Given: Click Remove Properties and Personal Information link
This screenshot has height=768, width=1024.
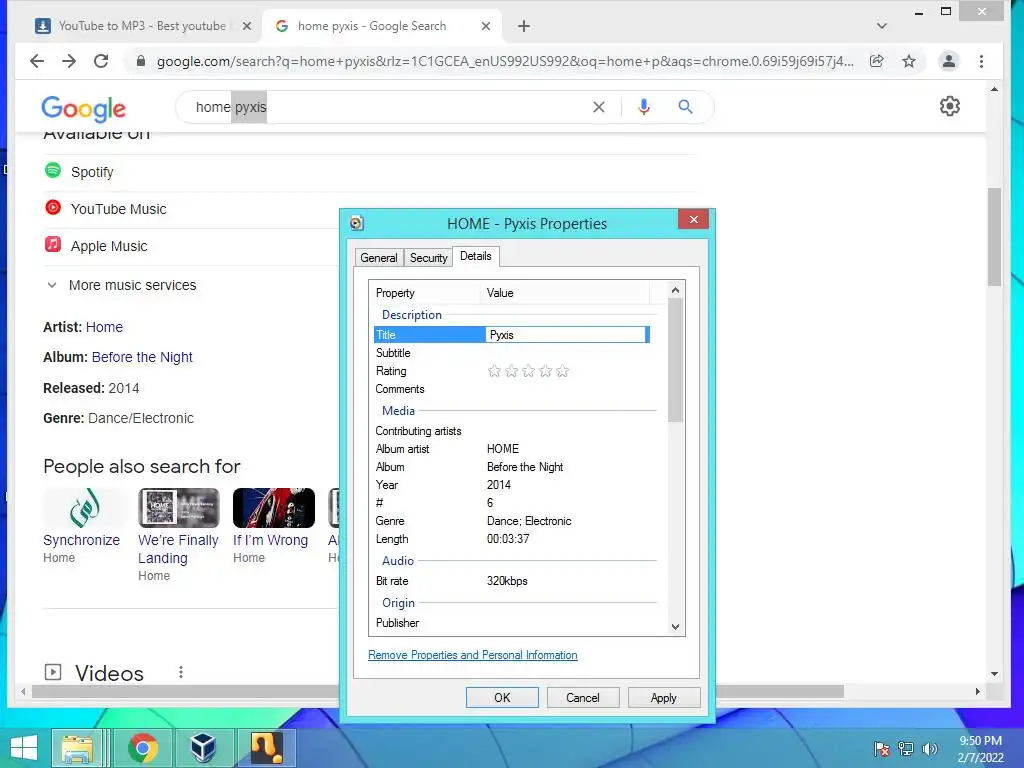Looking at the screenshot, I should pyautogui.click(x=473, y=655).
